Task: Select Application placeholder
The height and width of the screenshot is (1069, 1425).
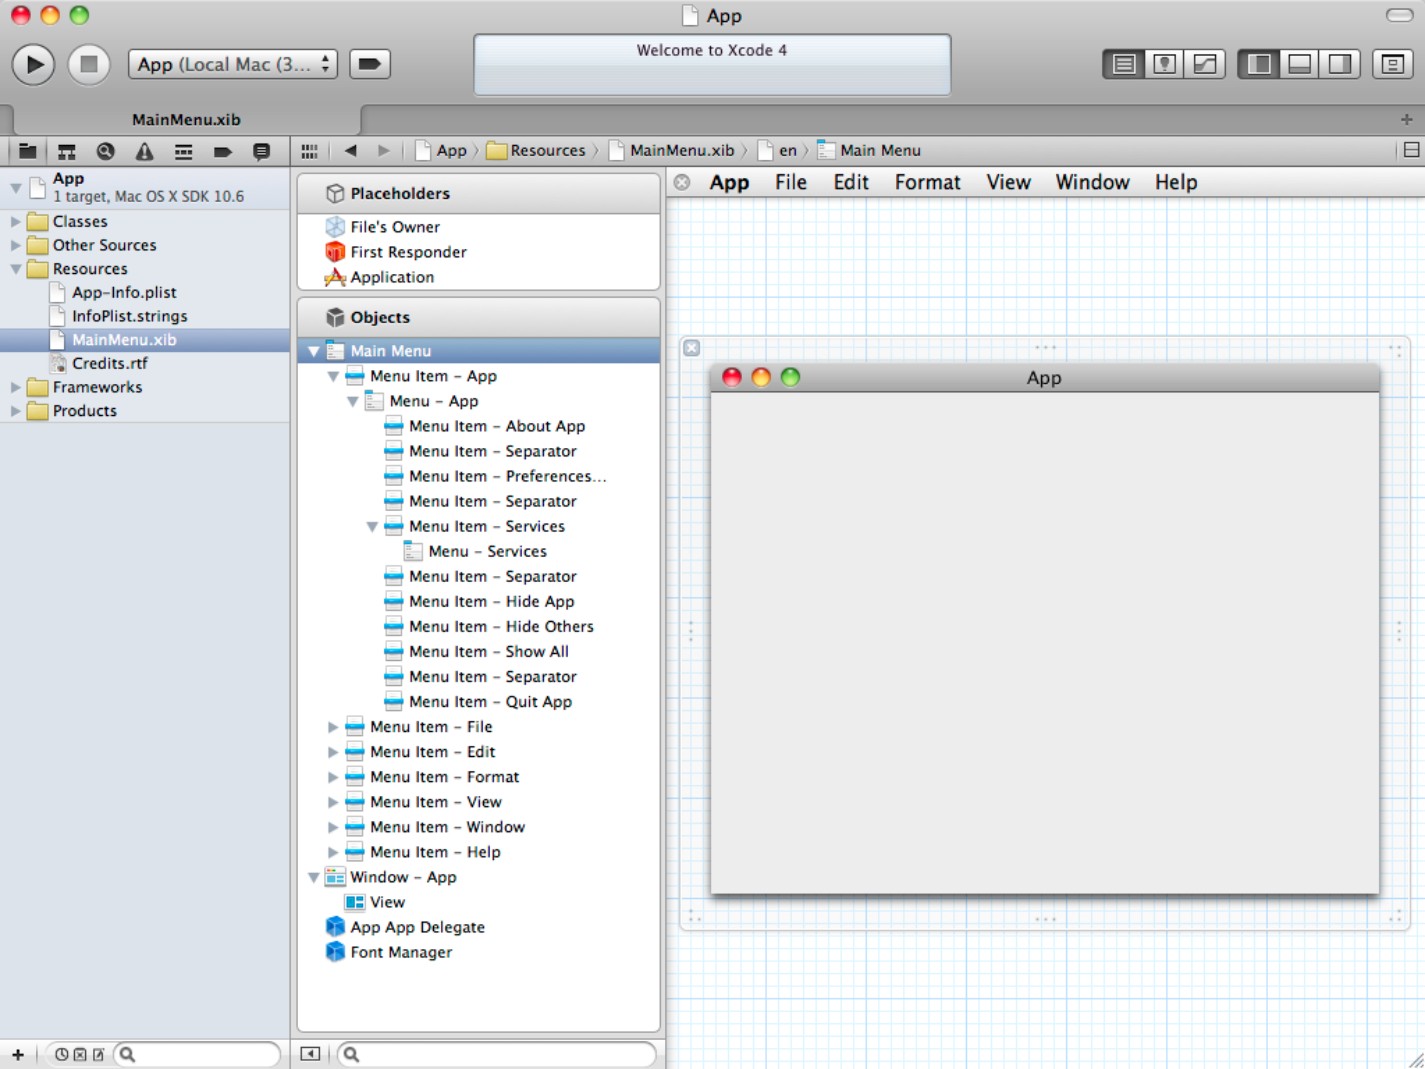Action: pos(392,277)
